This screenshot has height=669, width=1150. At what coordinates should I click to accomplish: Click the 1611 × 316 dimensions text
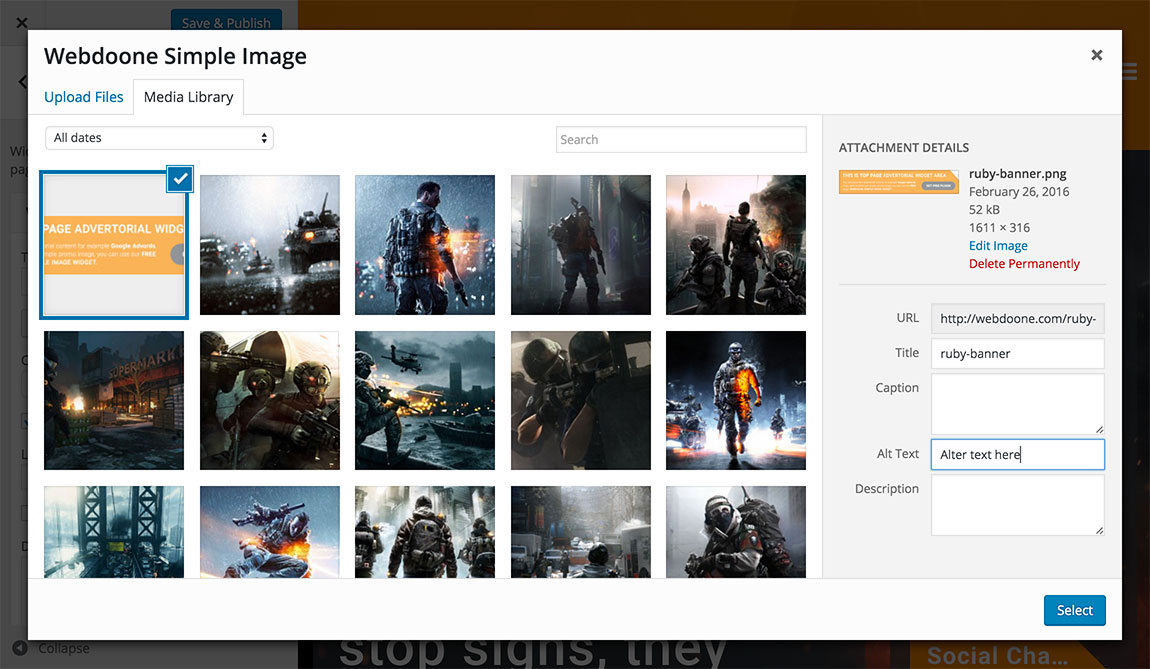(999, 227)
